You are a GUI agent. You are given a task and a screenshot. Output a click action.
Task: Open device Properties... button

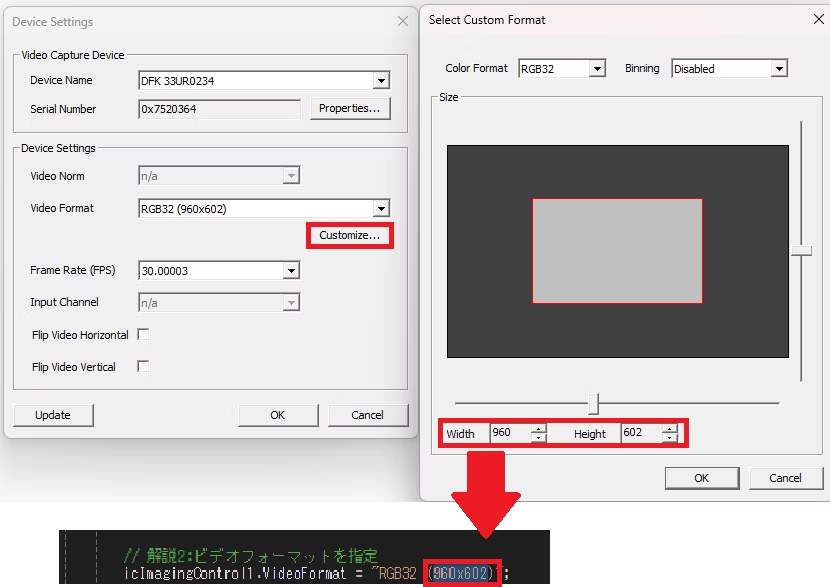(x=349, y=108)
